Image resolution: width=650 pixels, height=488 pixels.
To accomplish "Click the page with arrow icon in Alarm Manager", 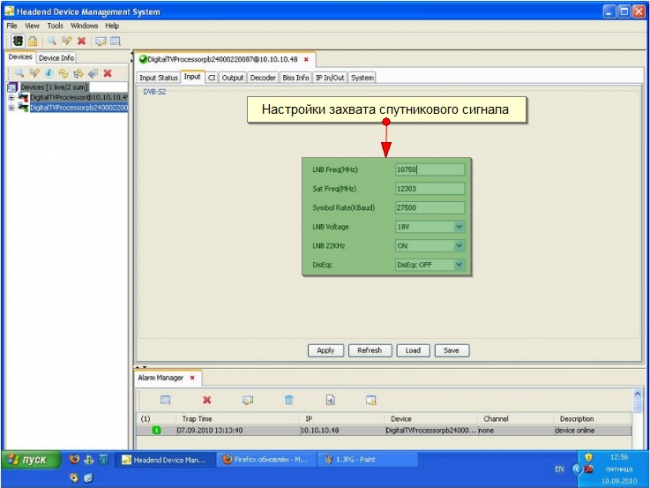I will pos(330,400).
